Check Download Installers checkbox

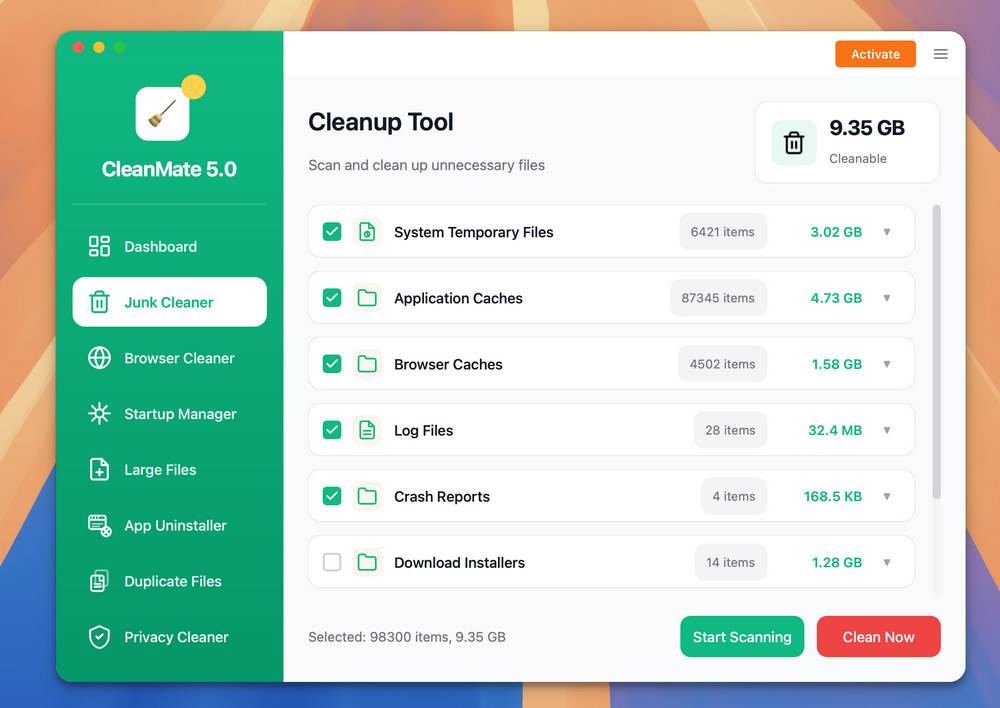332,563
